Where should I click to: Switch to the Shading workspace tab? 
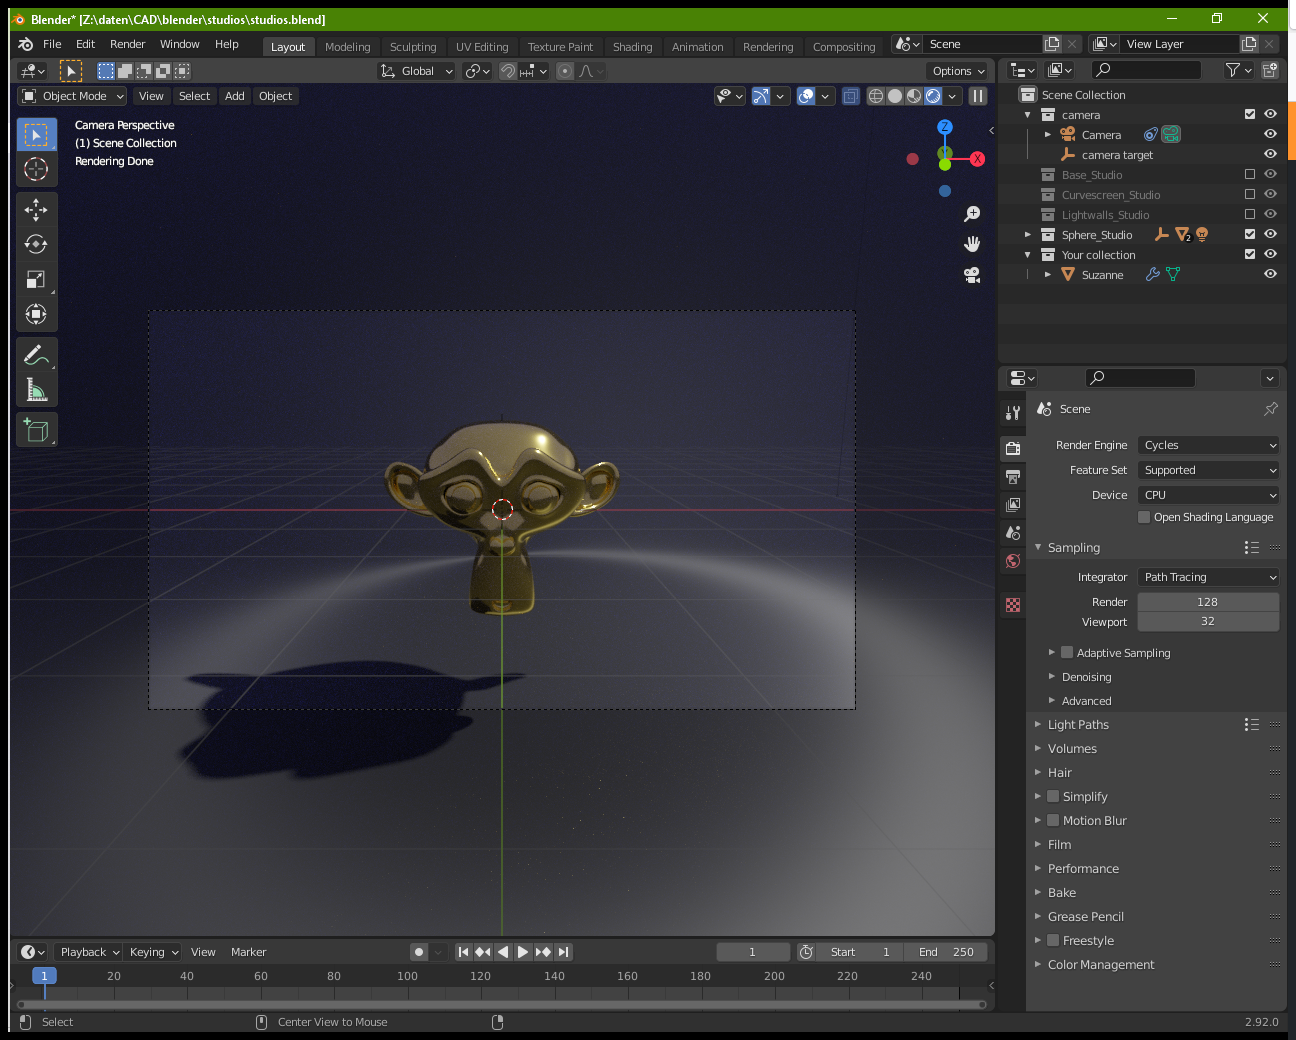pyautogui.click(x=632, y=46)
